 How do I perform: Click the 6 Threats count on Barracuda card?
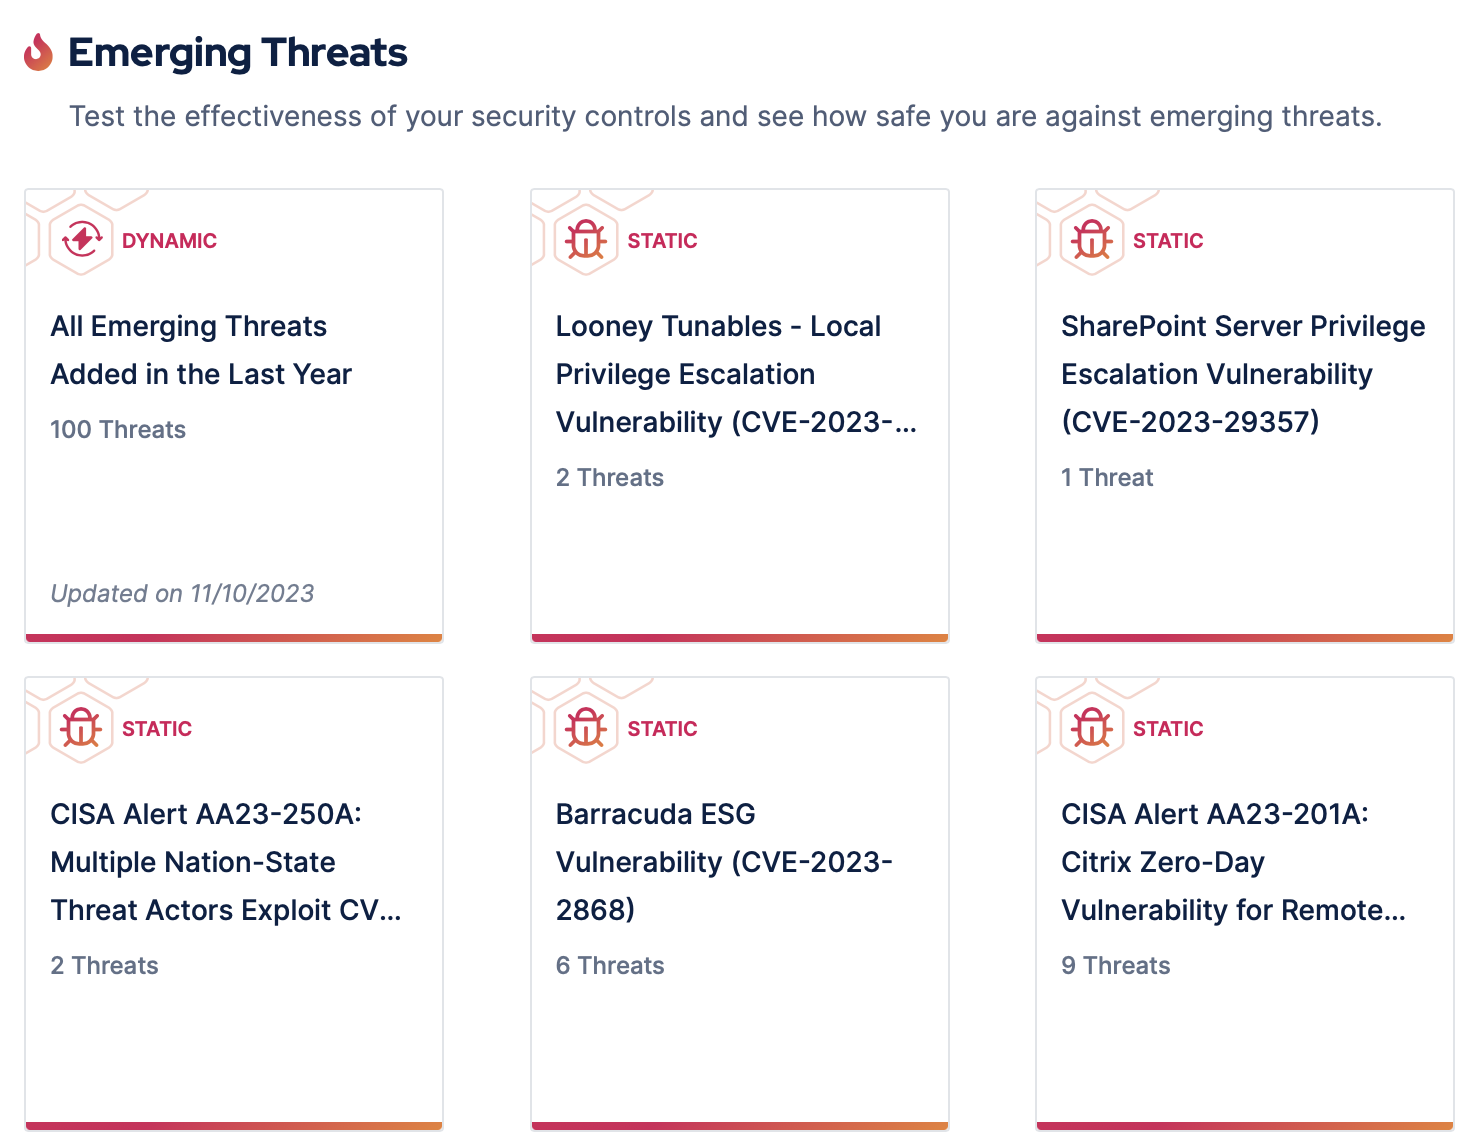(x=610, y=966)
